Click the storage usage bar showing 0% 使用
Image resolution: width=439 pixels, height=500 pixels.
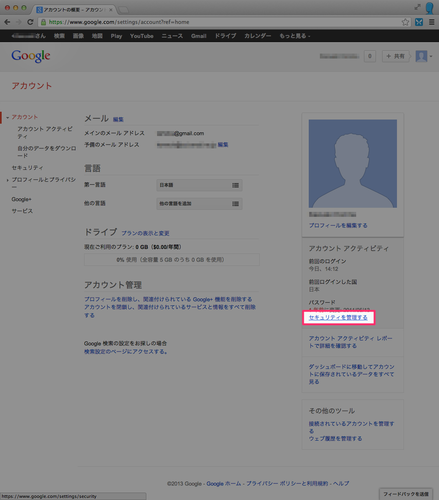coord(172,260)
